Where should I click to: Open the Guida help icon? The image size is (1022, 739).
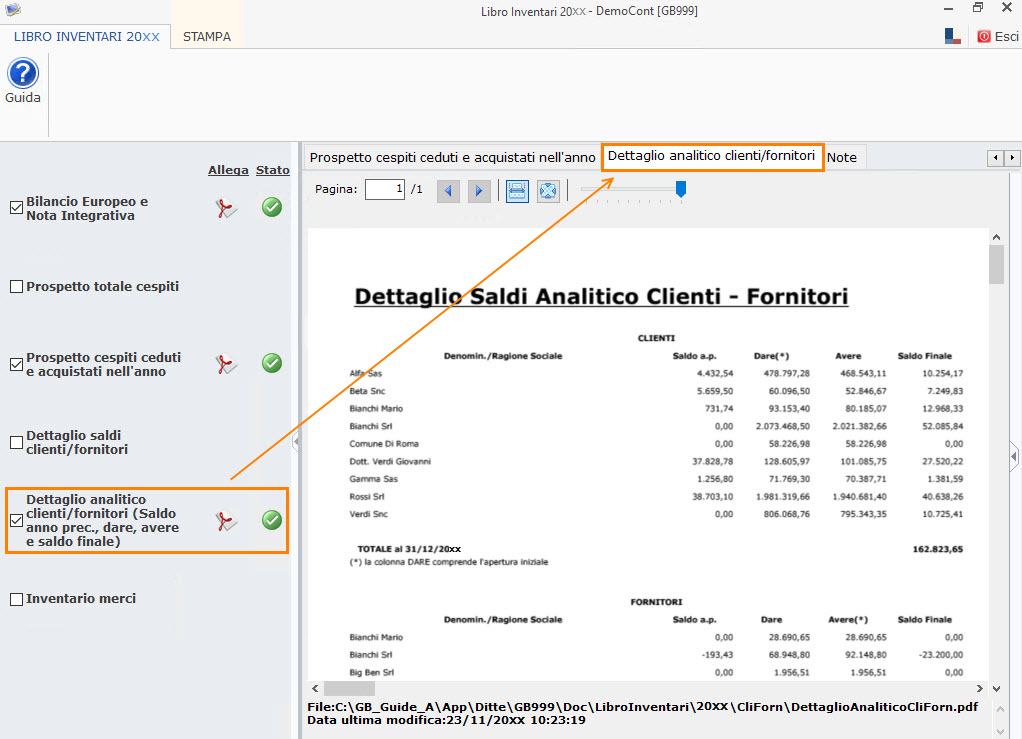tap(21, 73)
